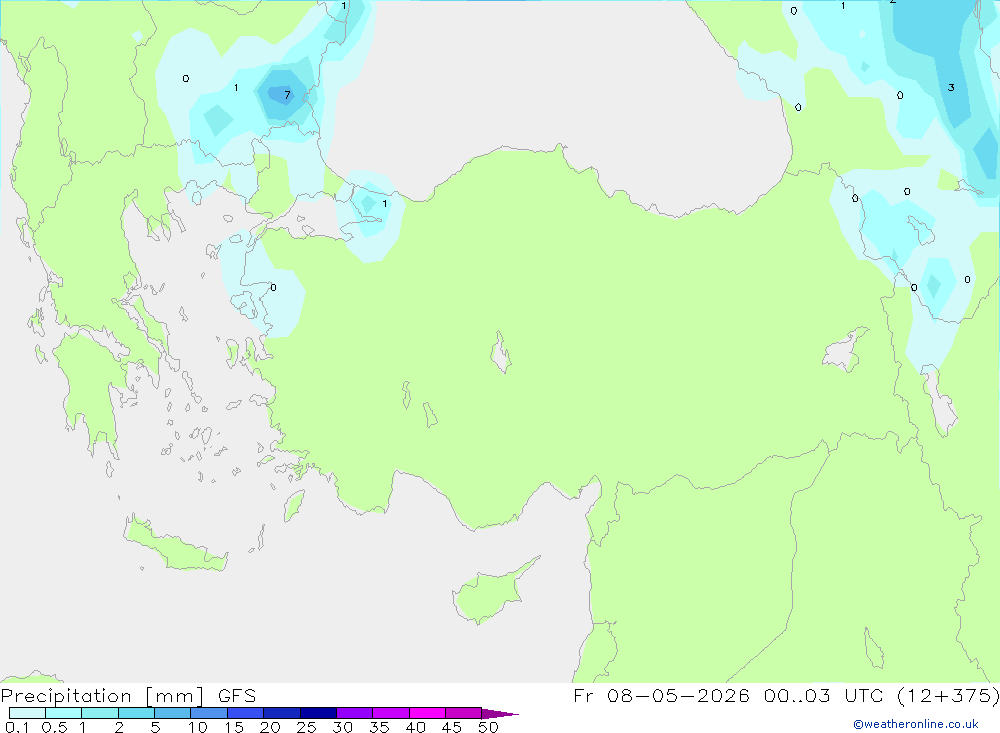This screenshot has height=733, width=1000.
Task: Click the 'Precipitation [mm]' title text
Action: [x=102, y=696]
